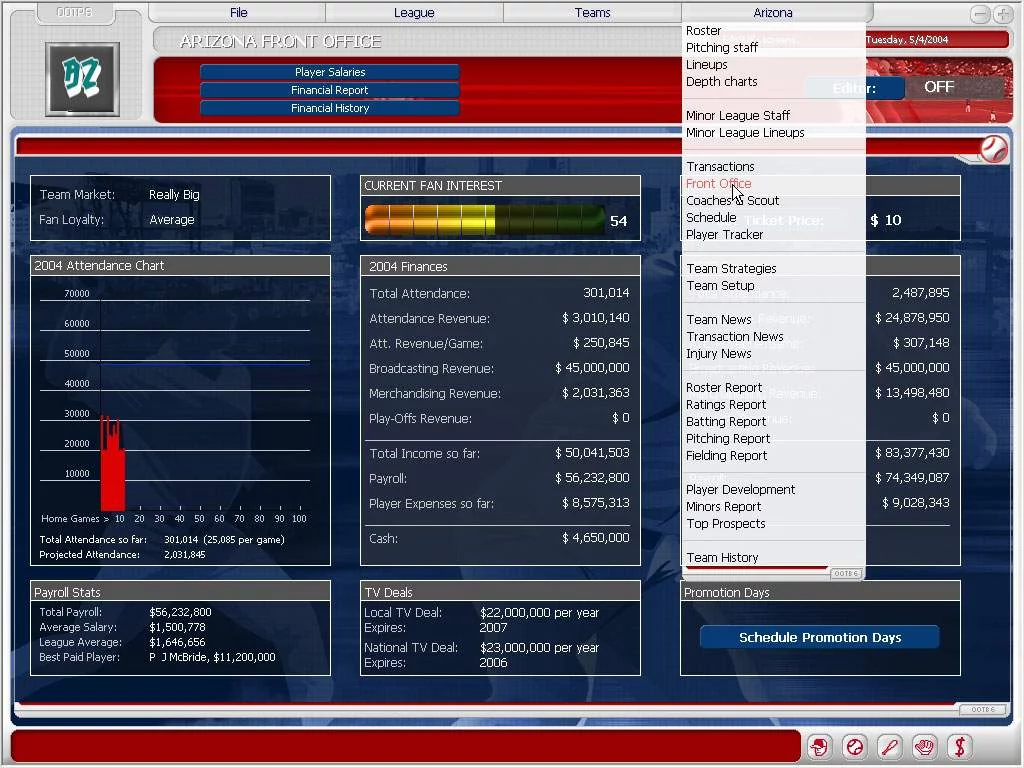
Task: Click Local TV Deal $22,000,000 per year
Action: (x=539, y=613)
